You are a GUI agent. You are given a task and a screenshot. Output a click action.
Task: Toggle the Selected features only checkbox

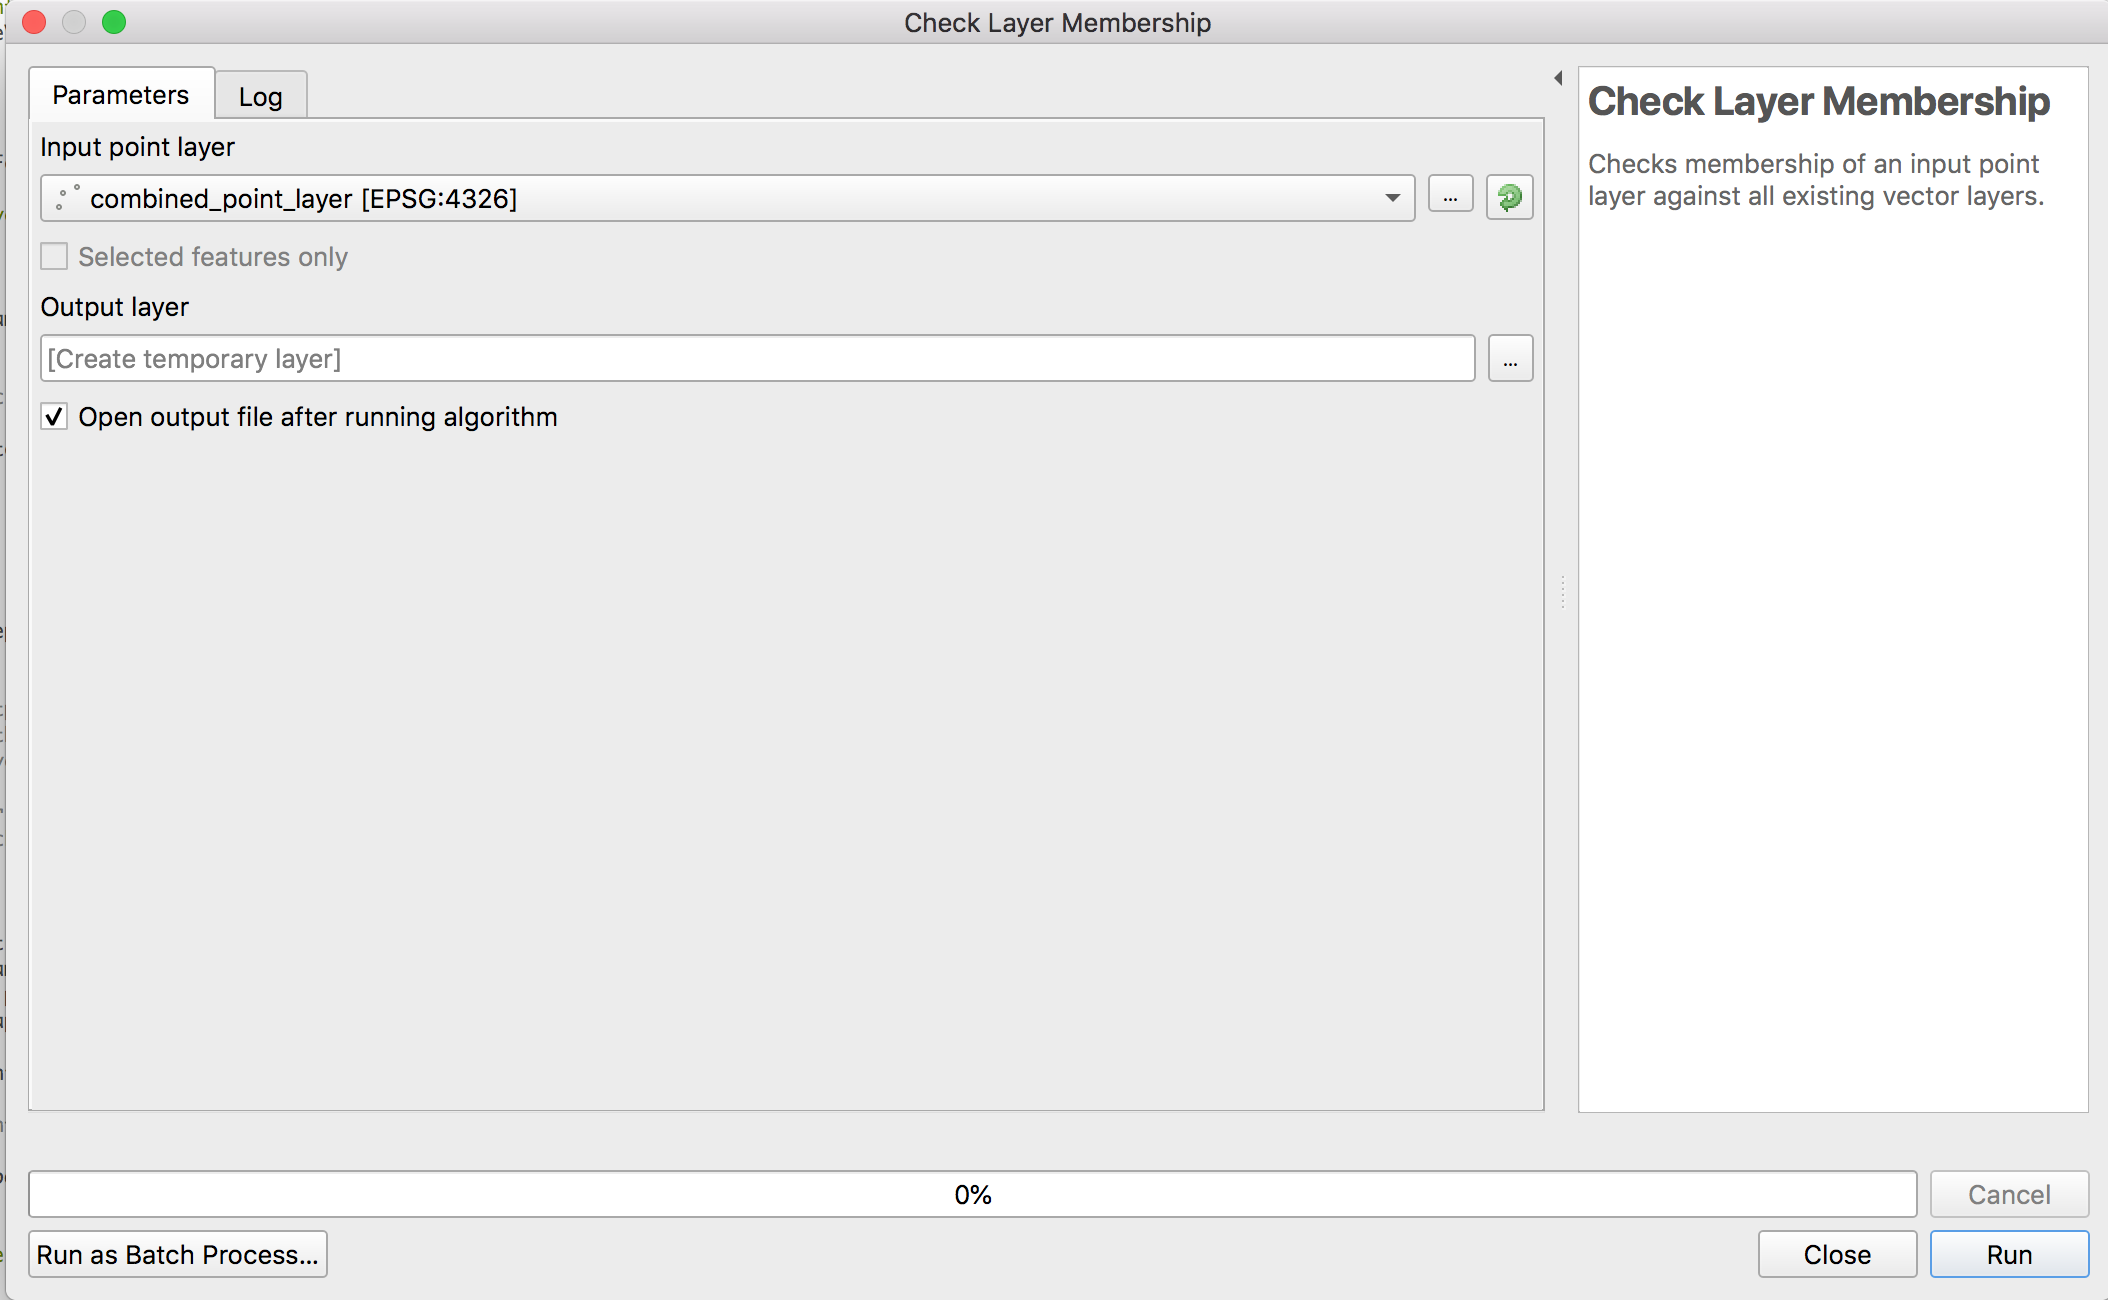53,256
